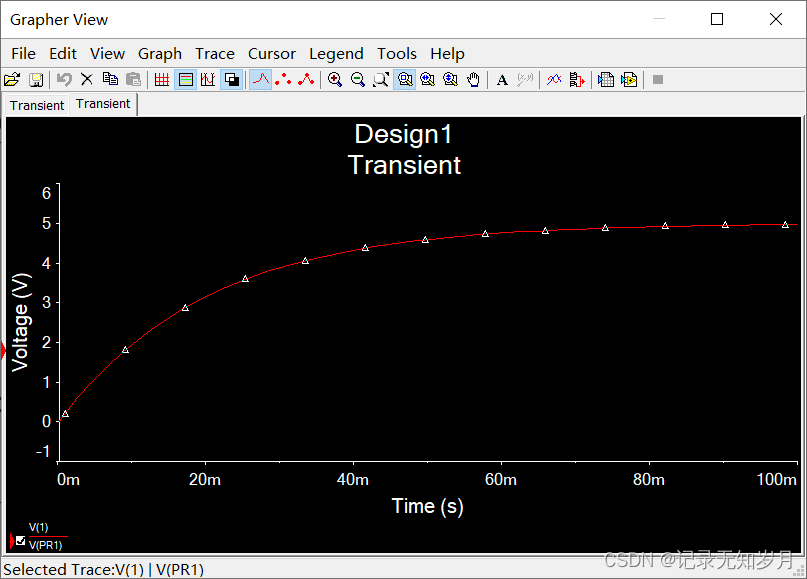Click the Design1 graph title

404,134
